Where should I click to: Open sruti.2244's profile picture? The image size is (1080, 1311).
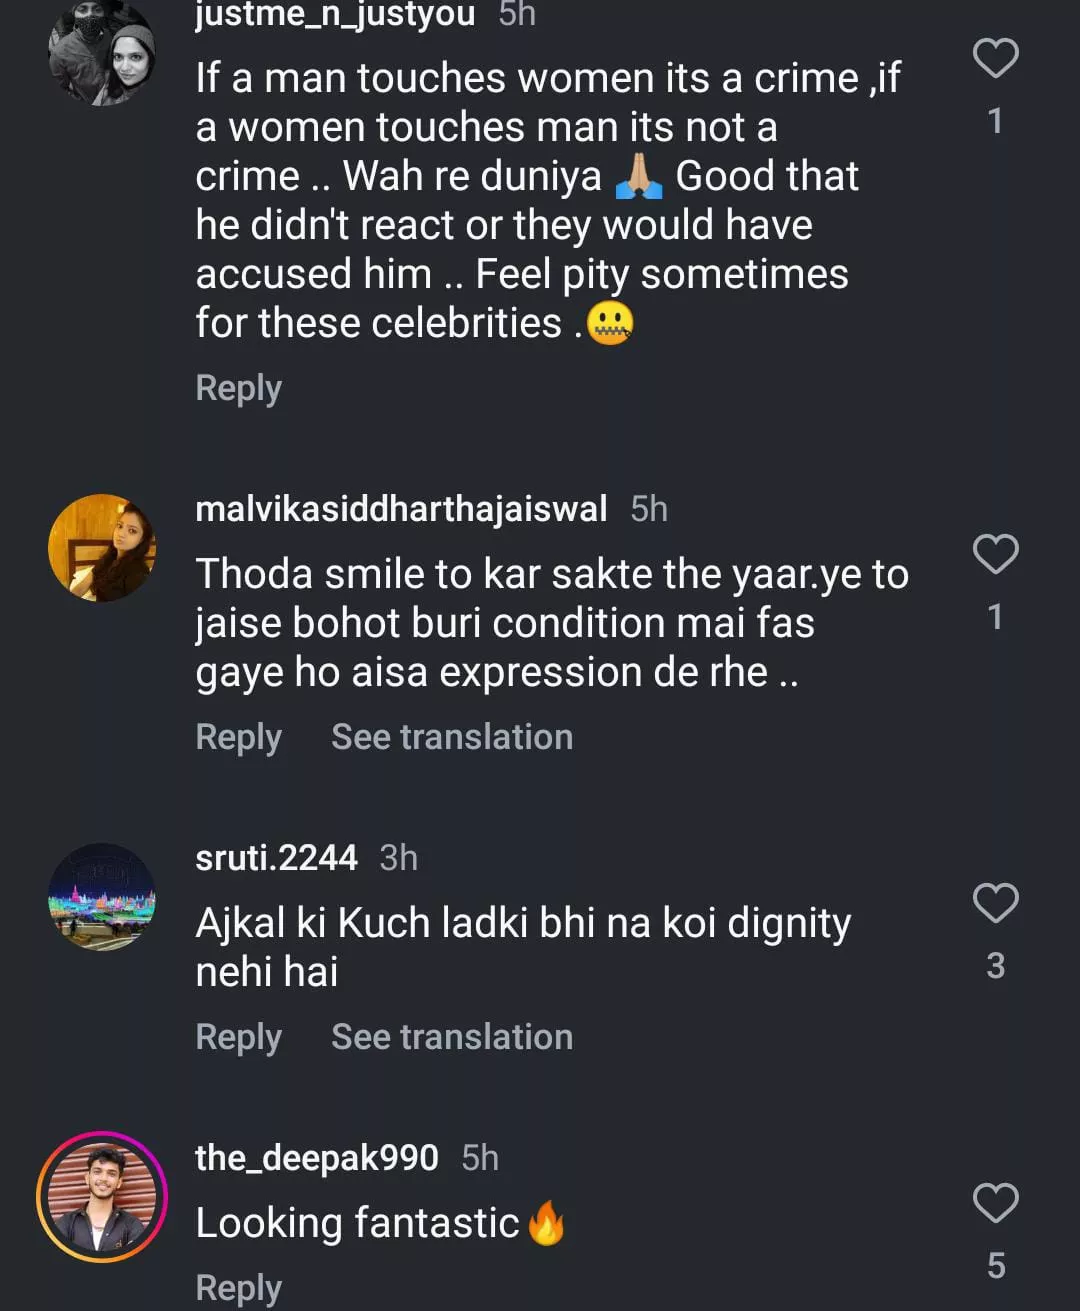coord(102,897)
